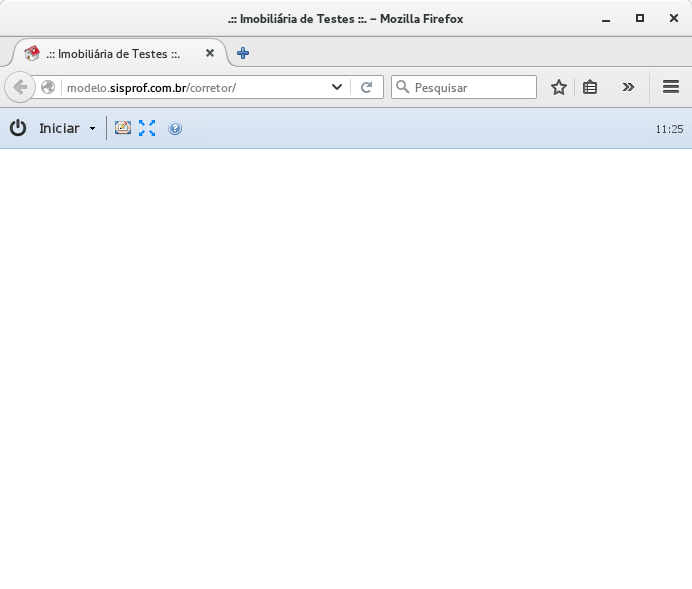Reload the page with the refresh icon
This screenshot has width=692, height=589.
pos(367,87)
